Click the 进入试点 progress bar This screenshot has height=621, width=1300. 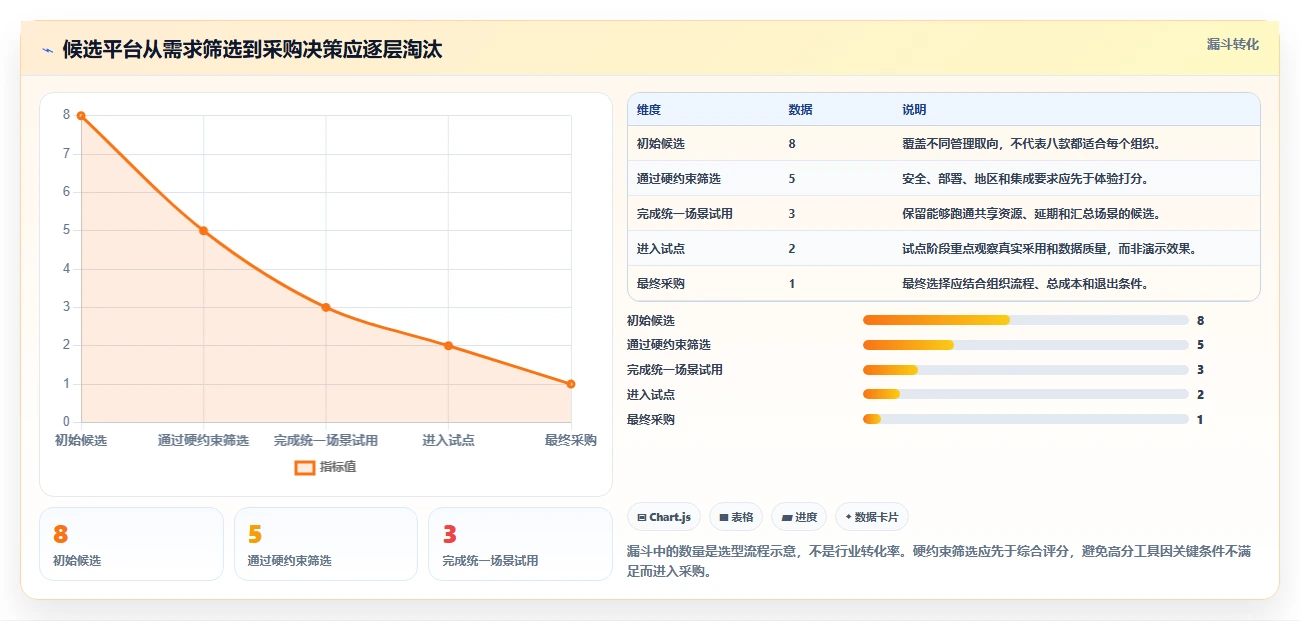pos(1025,395)
